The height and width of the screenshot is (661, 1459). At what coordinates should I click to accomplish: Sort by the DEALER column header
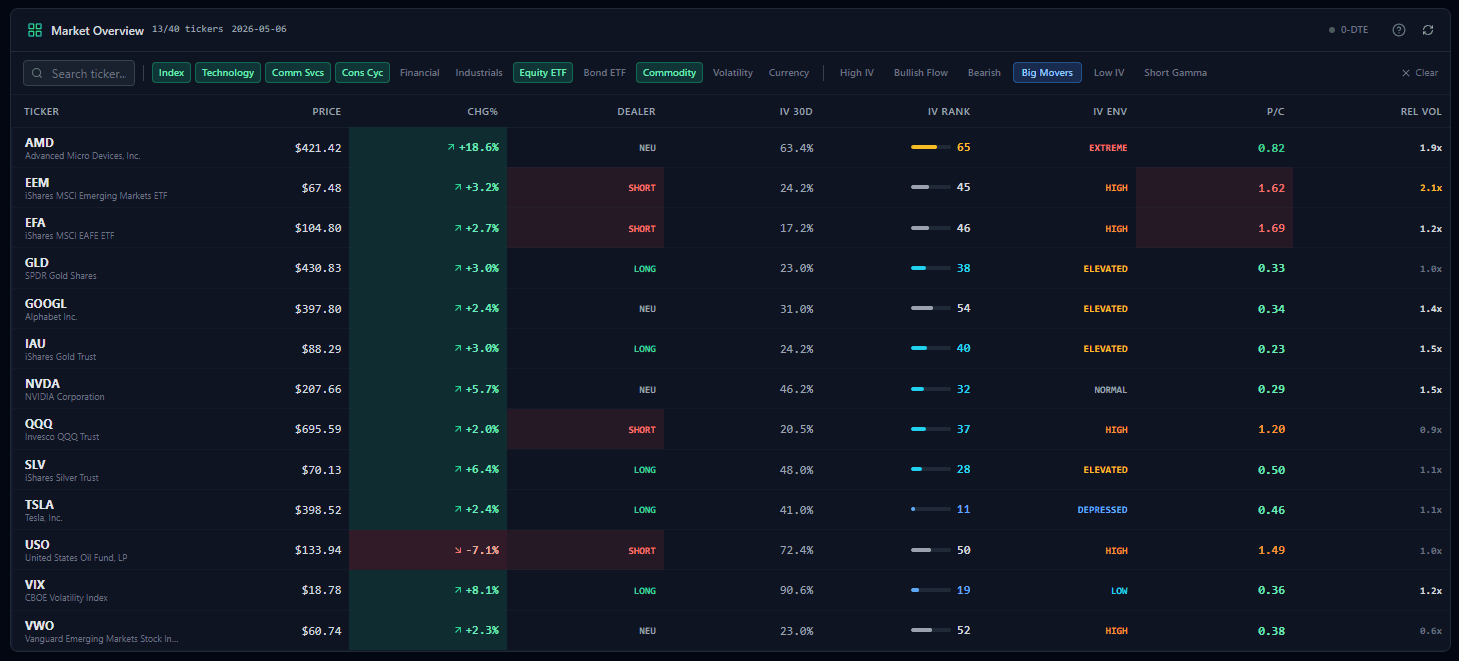tap(636, 112)
